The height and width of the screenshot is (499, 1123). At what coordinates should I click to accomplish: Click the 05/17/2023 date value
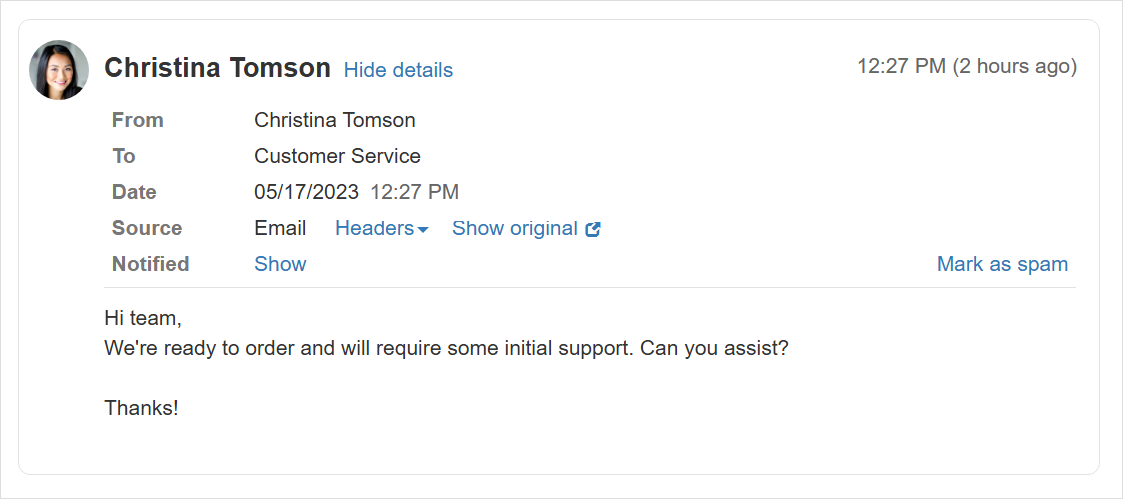point(305,192)
